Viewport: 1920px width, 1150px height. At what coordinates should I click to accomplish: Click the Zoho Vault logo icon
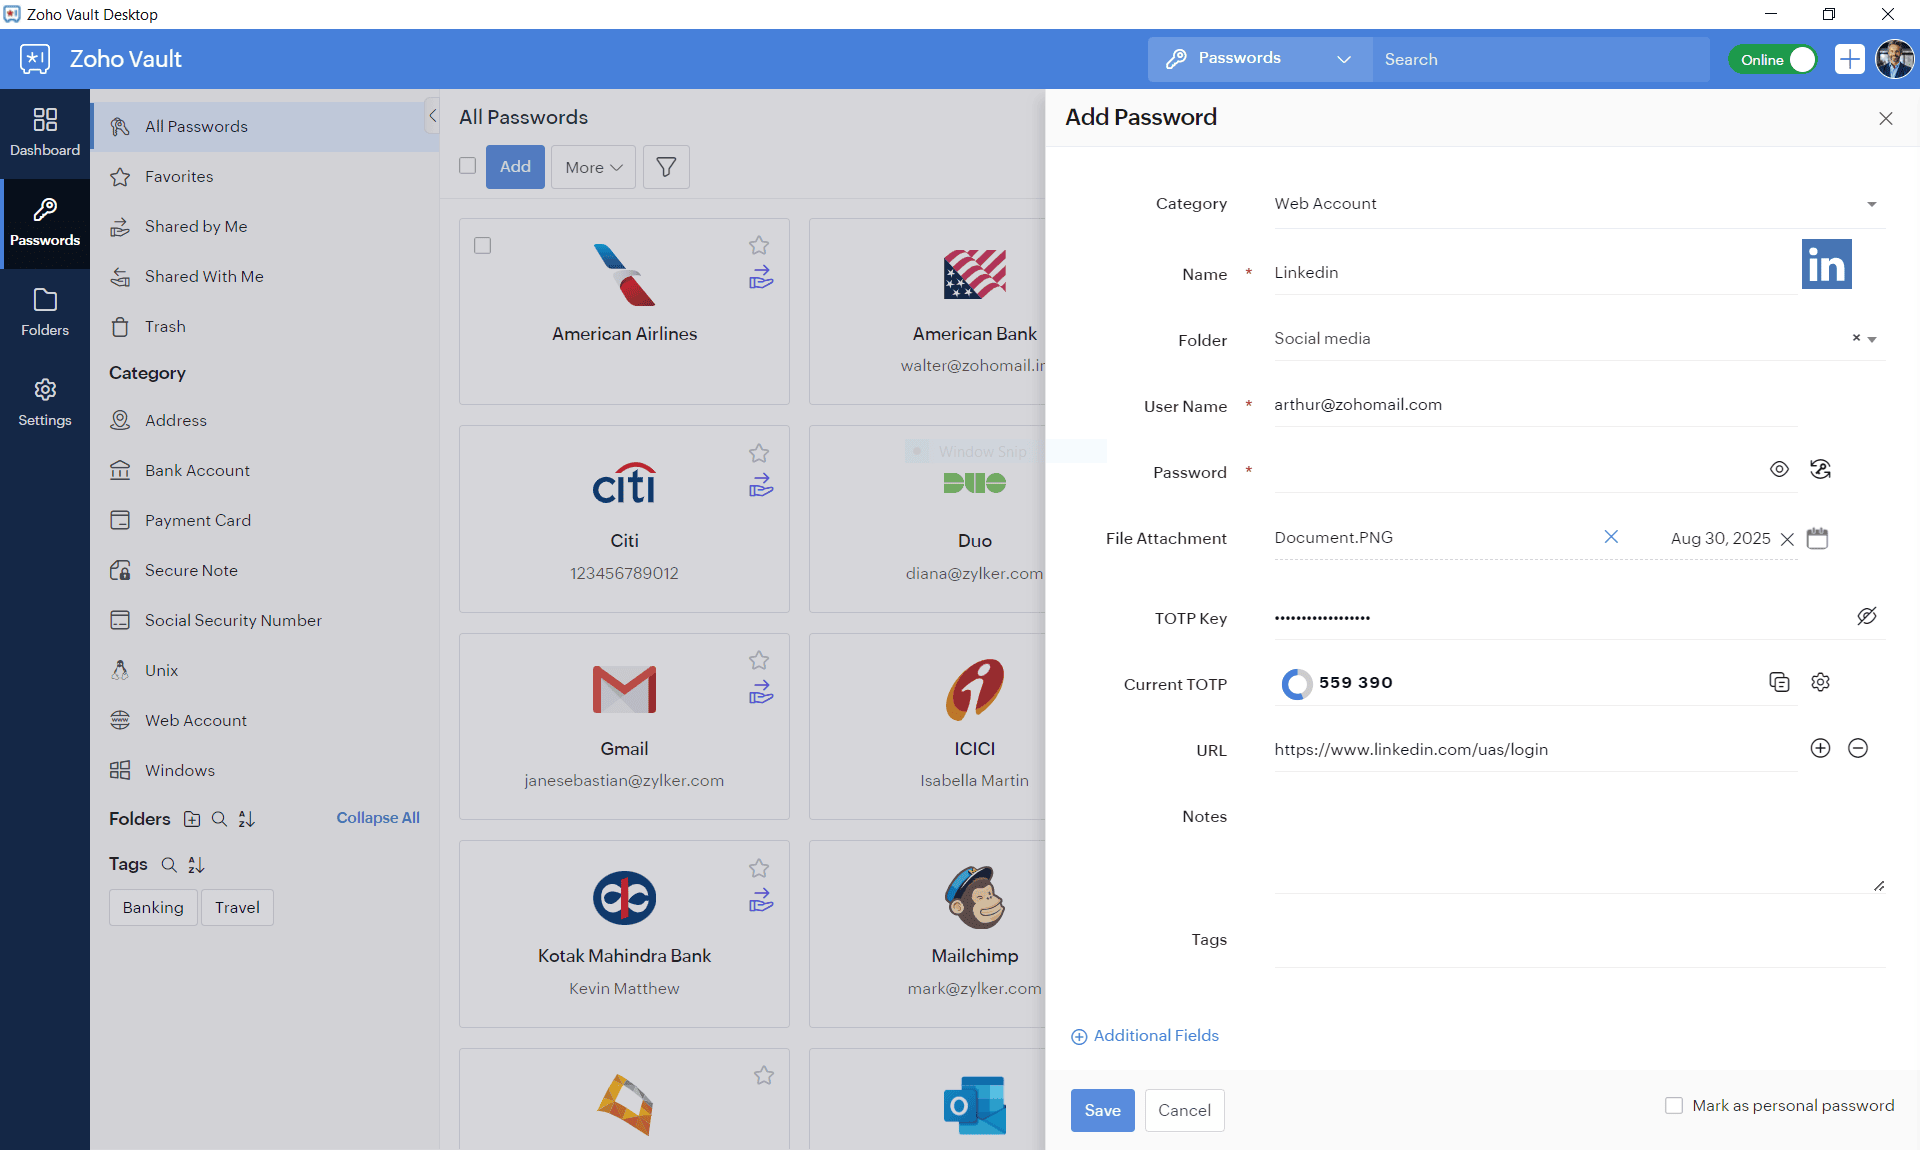click(x=35, y=59)
